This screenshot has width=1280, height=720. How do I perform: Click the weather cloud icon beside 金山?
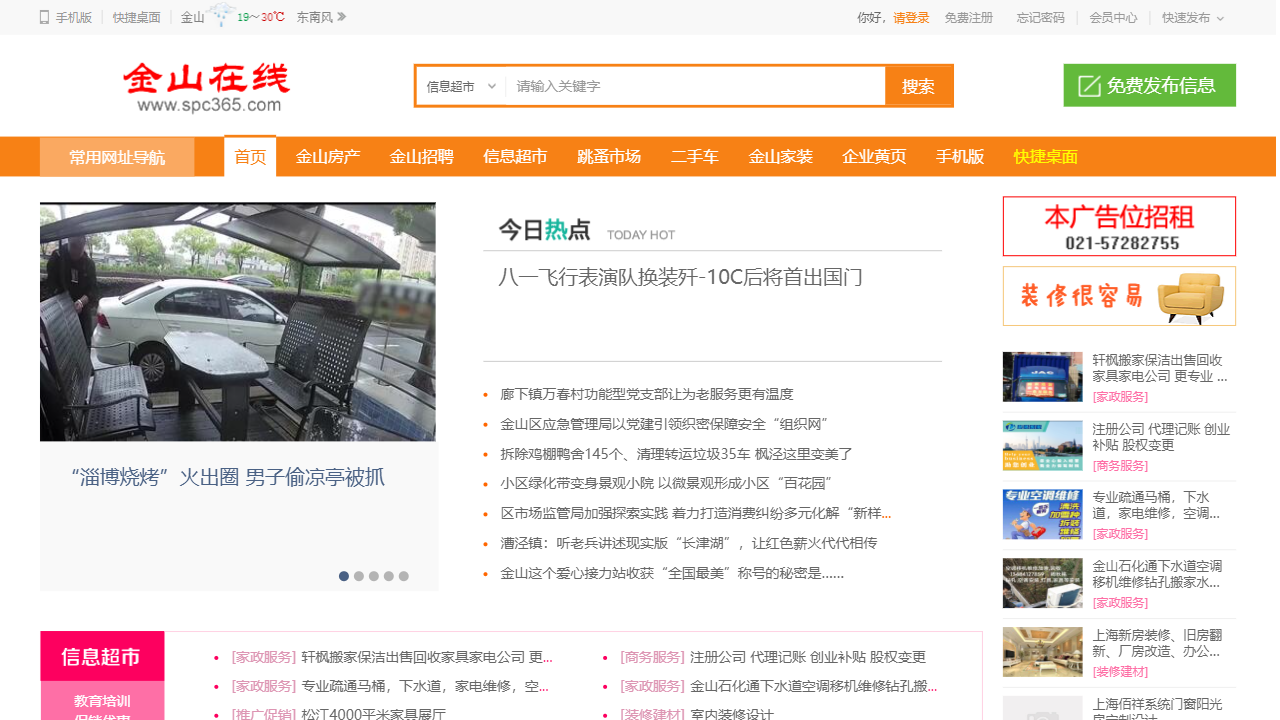click(x=221, y=16)
